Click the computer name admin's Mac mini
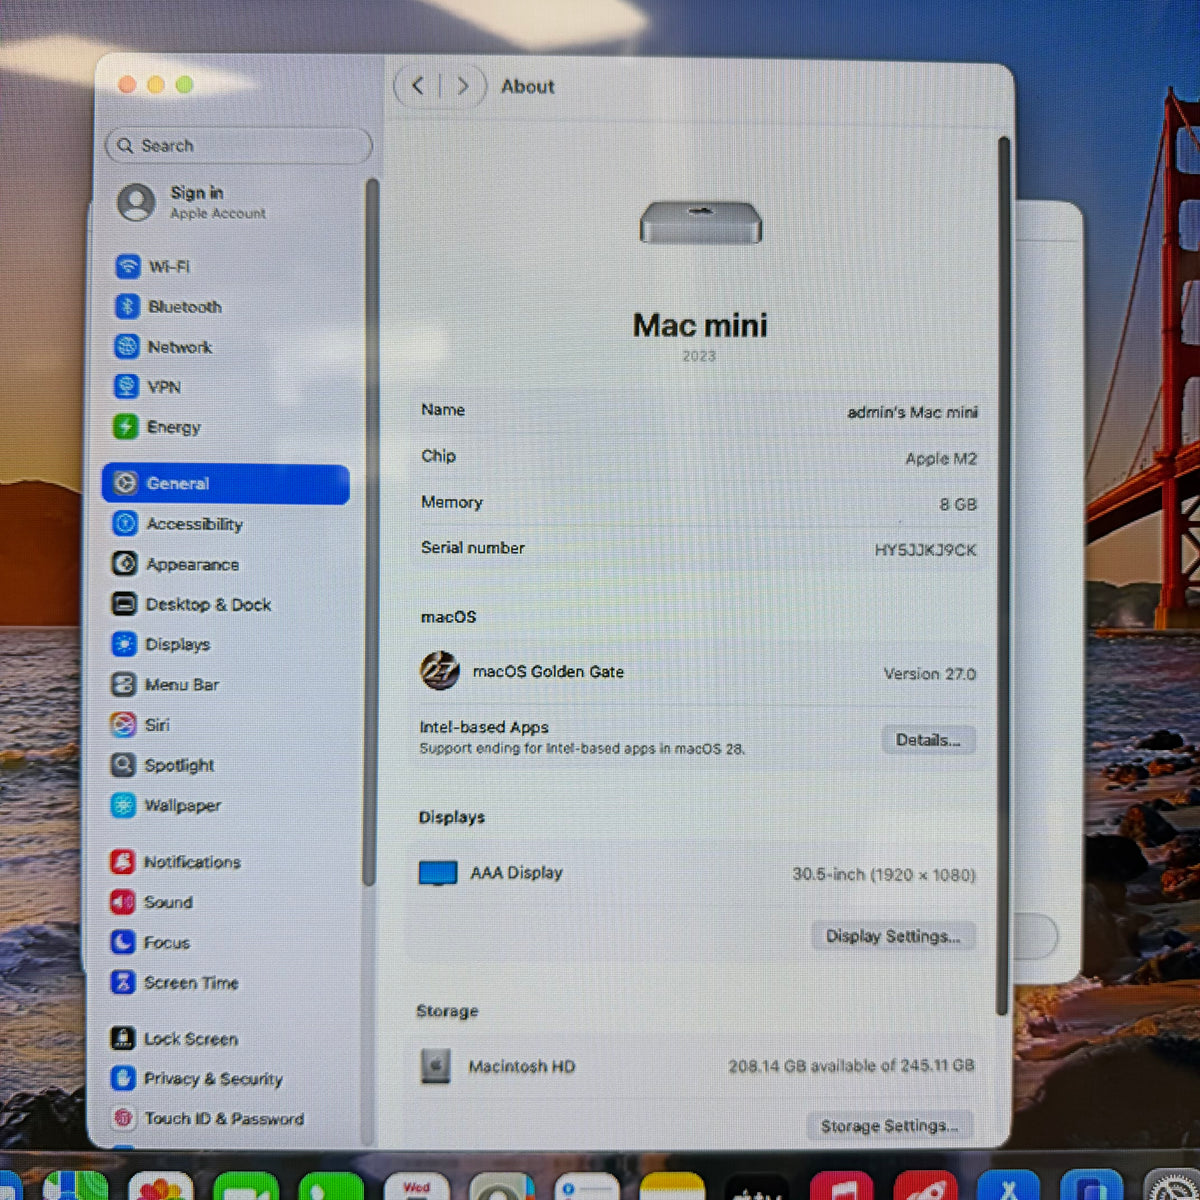 point(912,412)
